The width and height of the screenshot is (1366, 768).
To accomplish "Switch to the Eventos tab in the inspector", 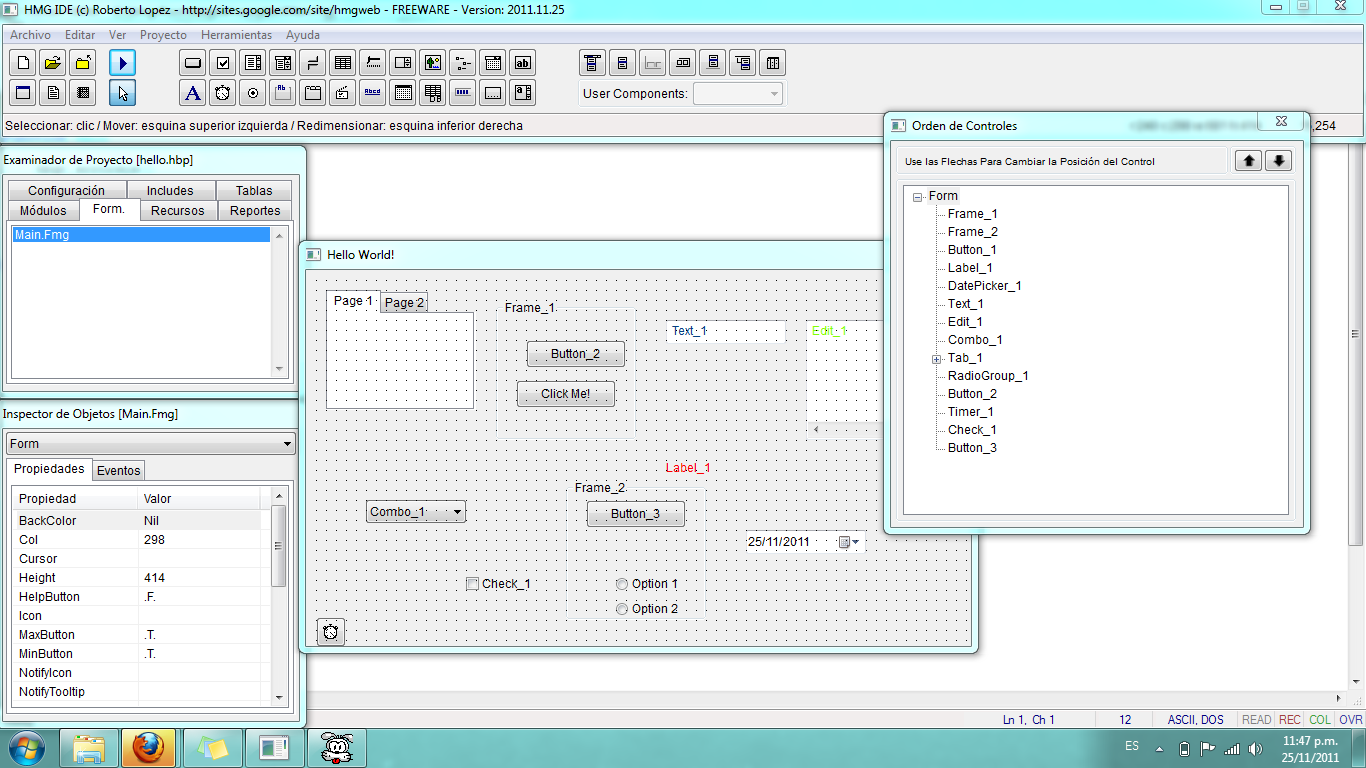I will pos(118,469).
